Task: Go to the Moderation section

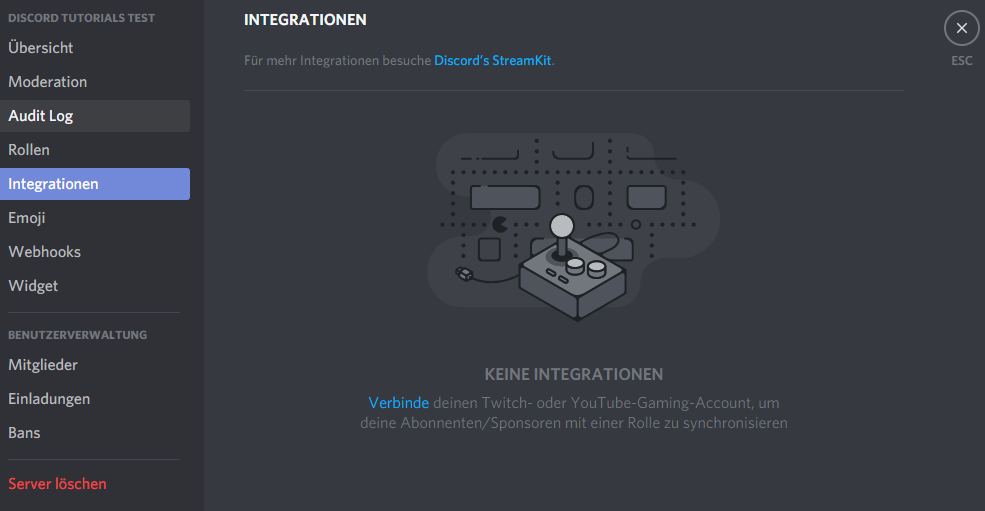Action: tap(48, 82)
